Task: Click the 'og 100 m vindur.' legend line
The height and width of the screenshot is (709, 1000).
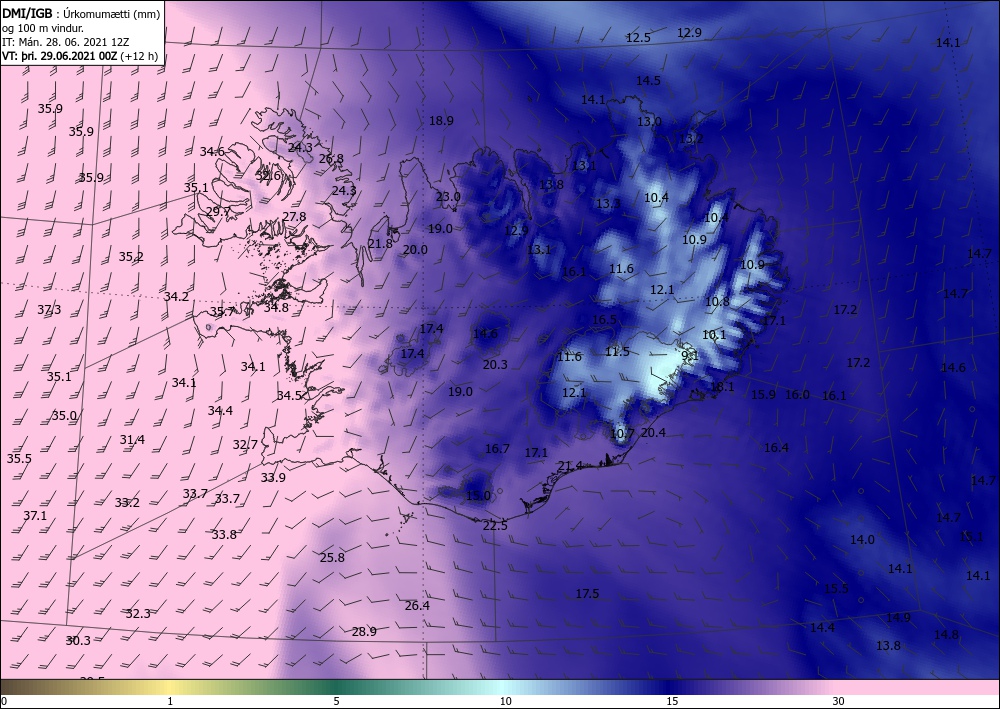Action: coord(43,27)
